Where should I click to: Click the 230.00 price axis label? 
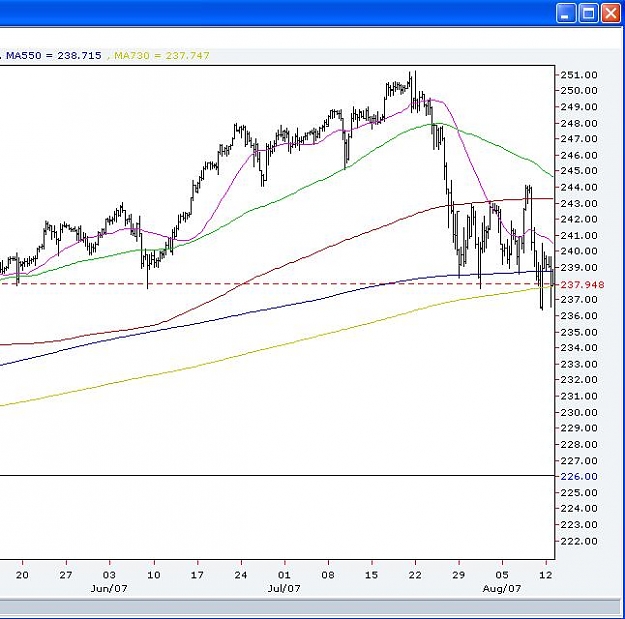coord(579,413)
